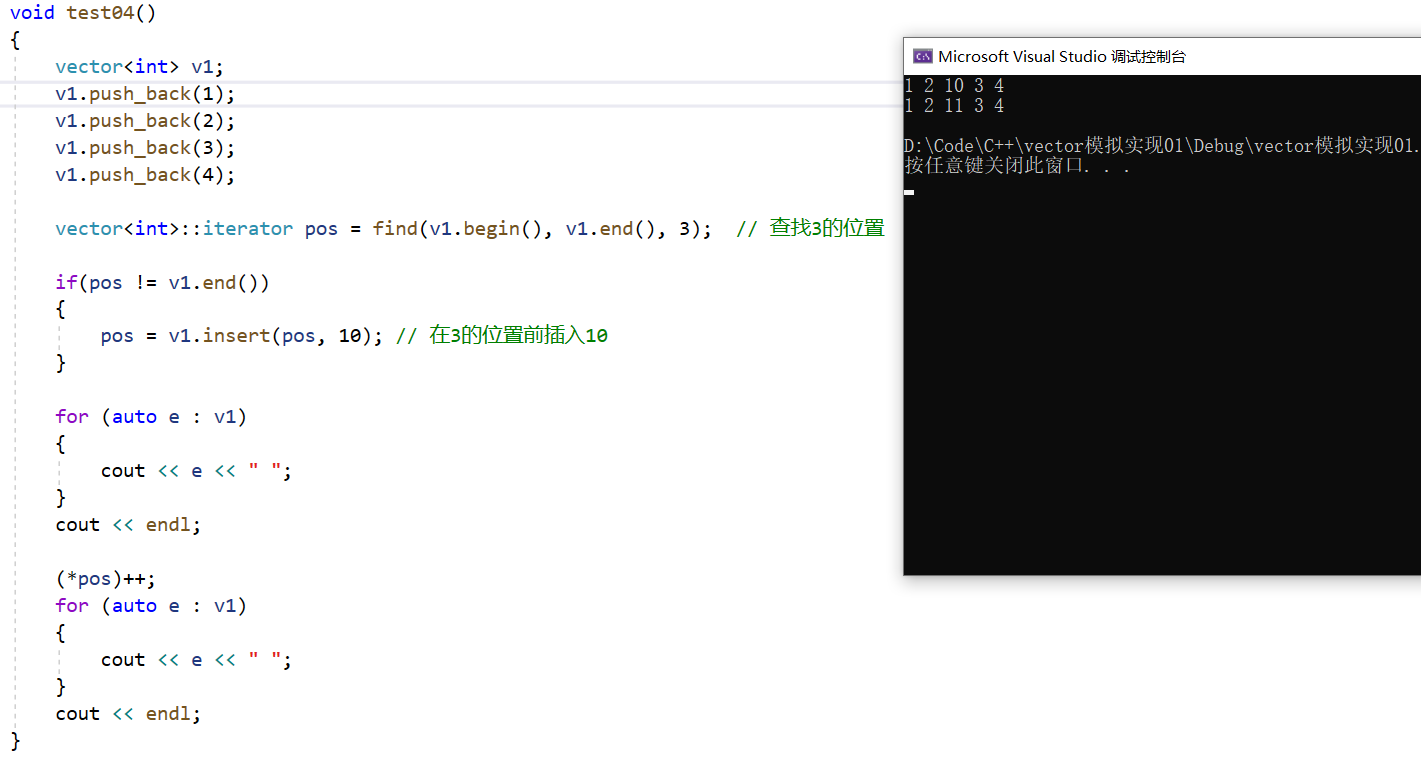Screen dimensions: 1421x765
Task: Click the comment '// 查找3的位置'
Action: [x=811, y=228]
